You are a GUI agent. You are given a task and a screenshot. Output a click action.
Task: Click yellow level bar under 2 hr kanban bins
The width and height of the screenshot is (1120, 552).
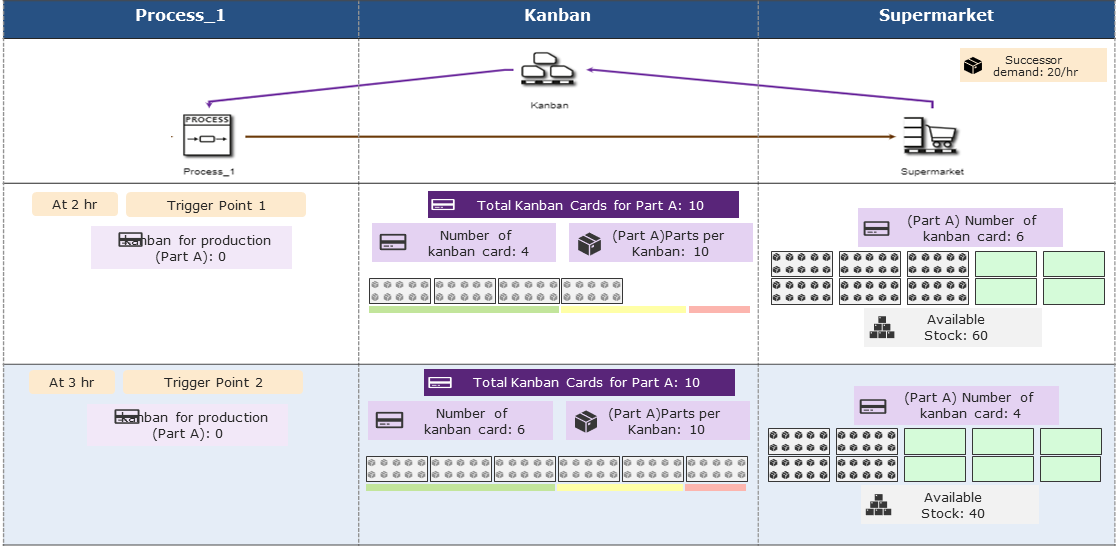click(623, 310)
